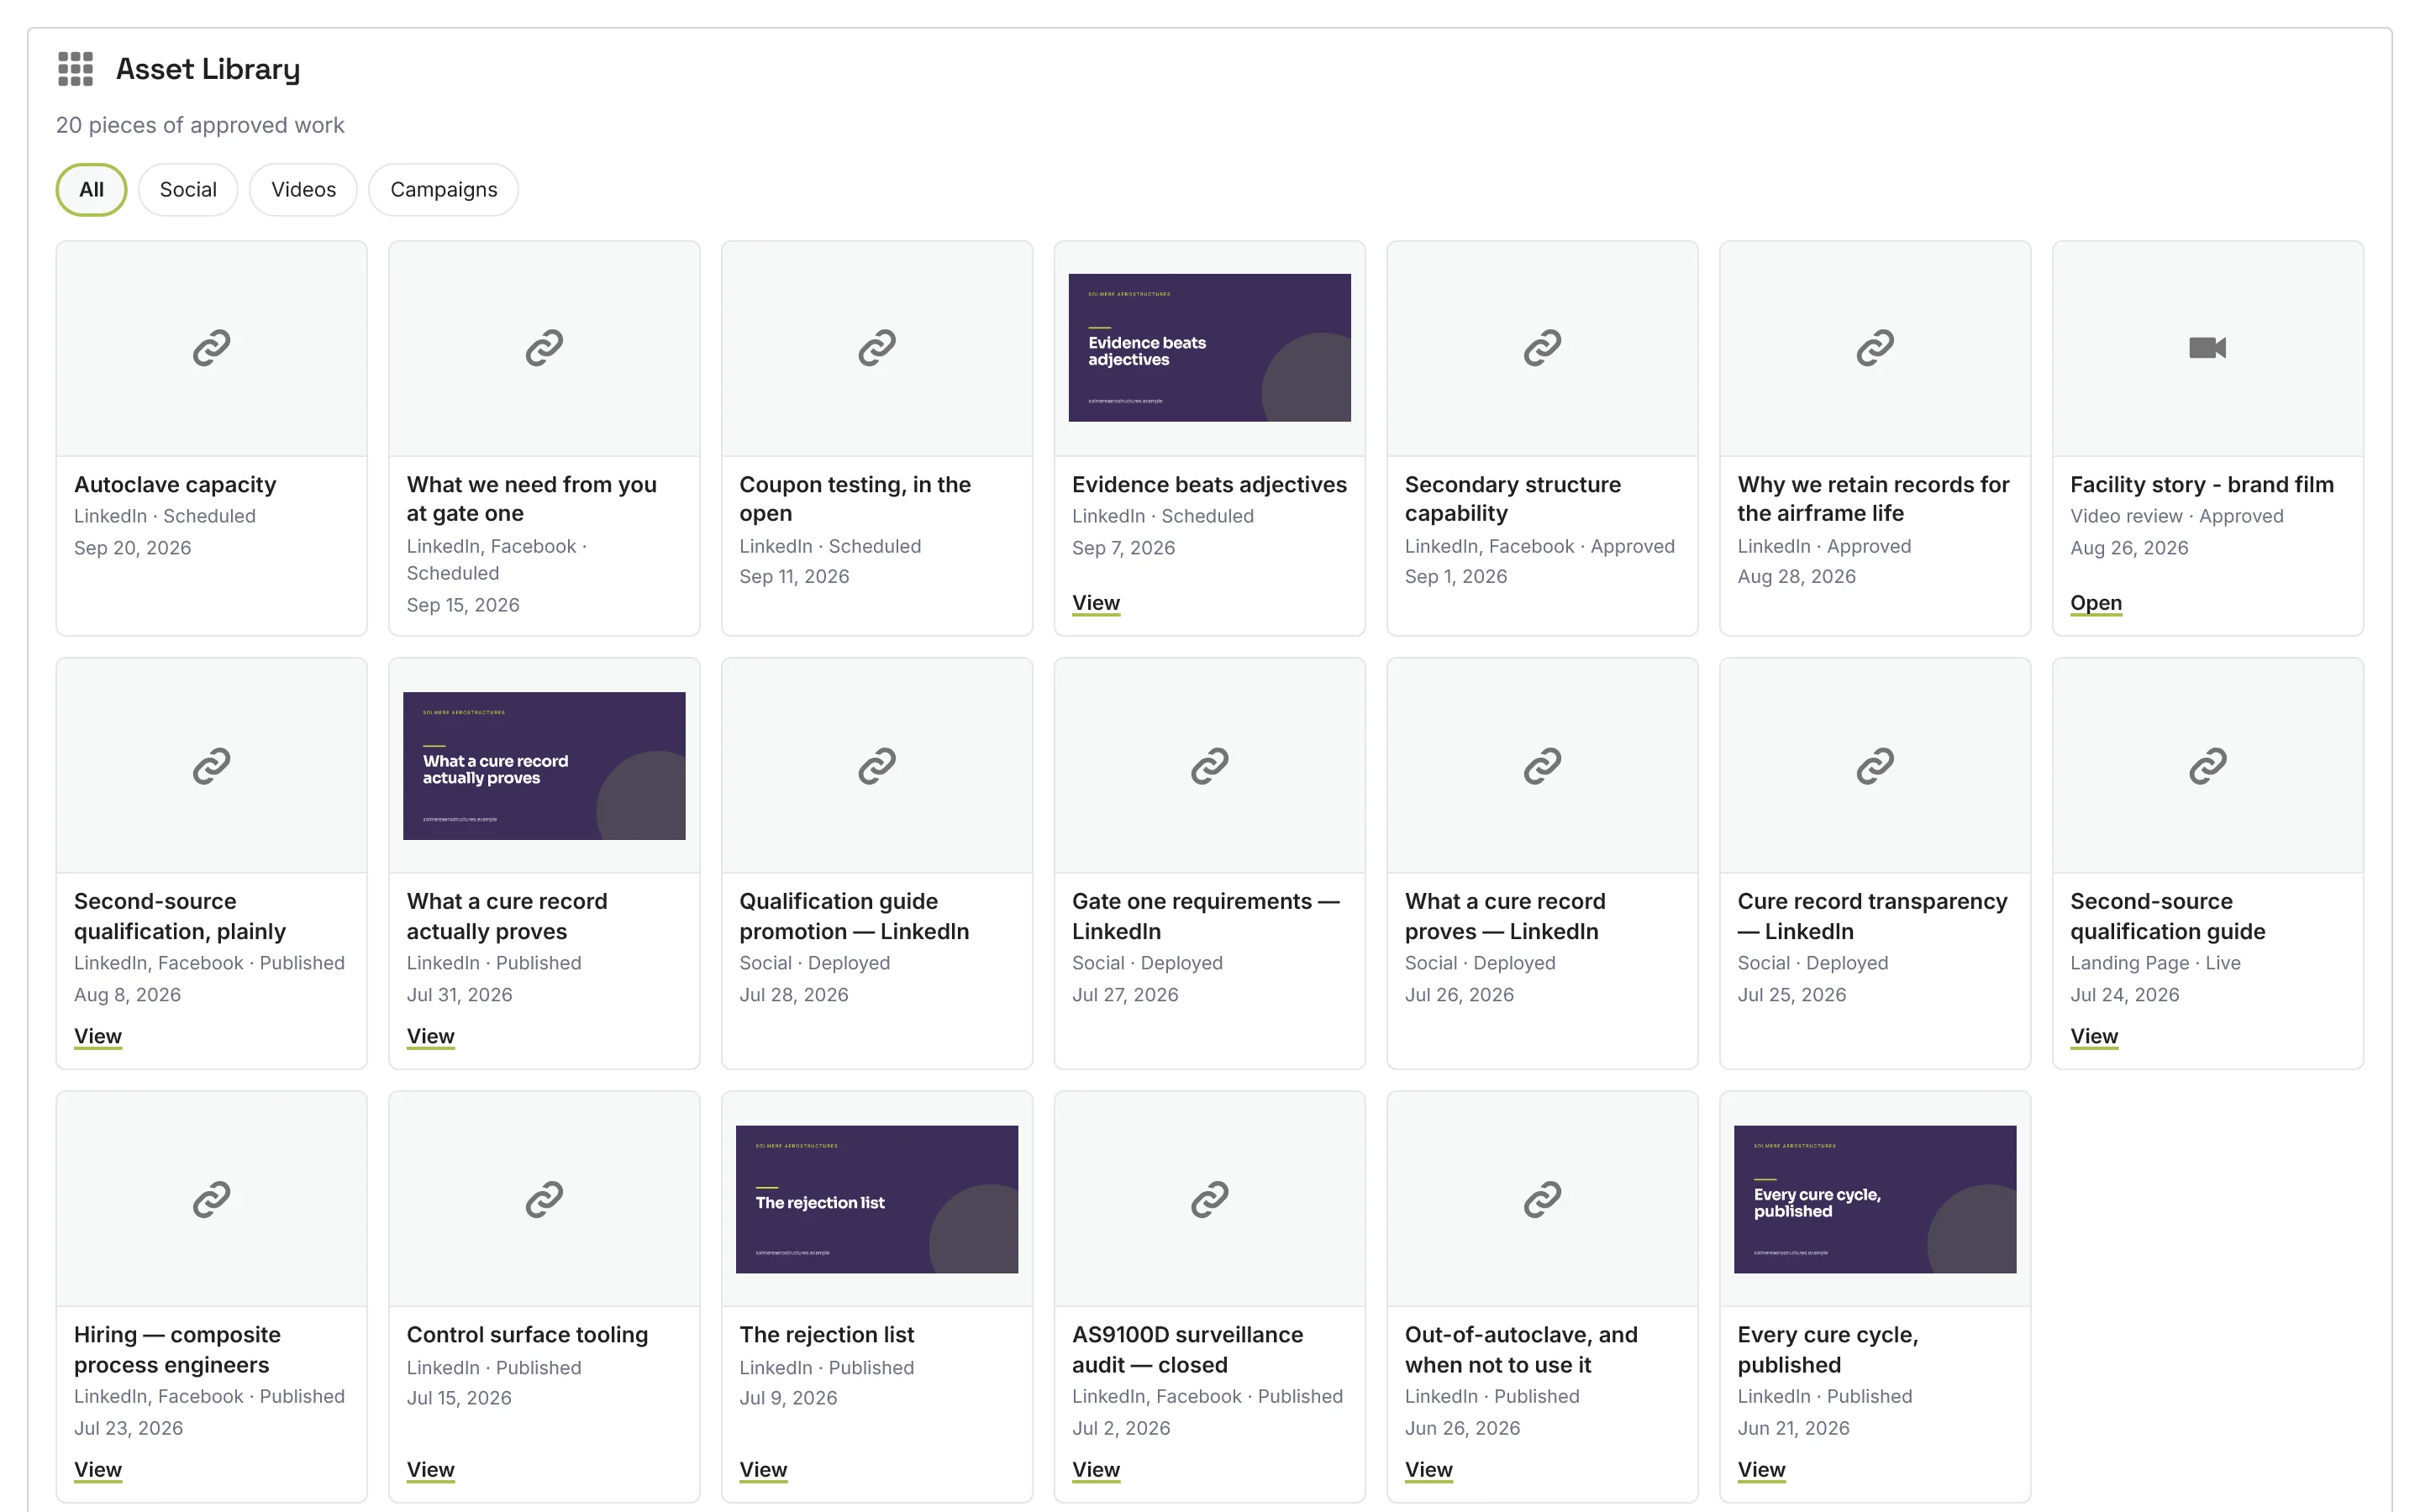
Task: View the Out-of-autoclave post
Action: 1428,1470
